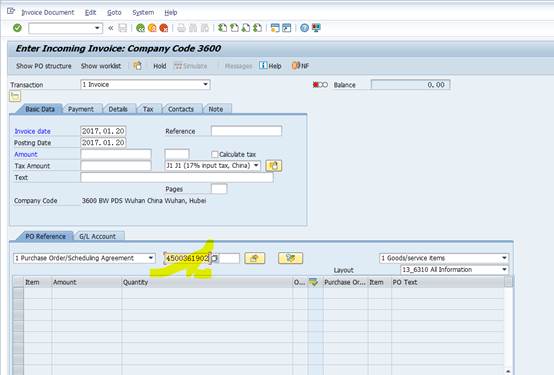Screen dimensions: 554x375
Task: Open the Goods/service items dropdown
Action: click(444, 258)
